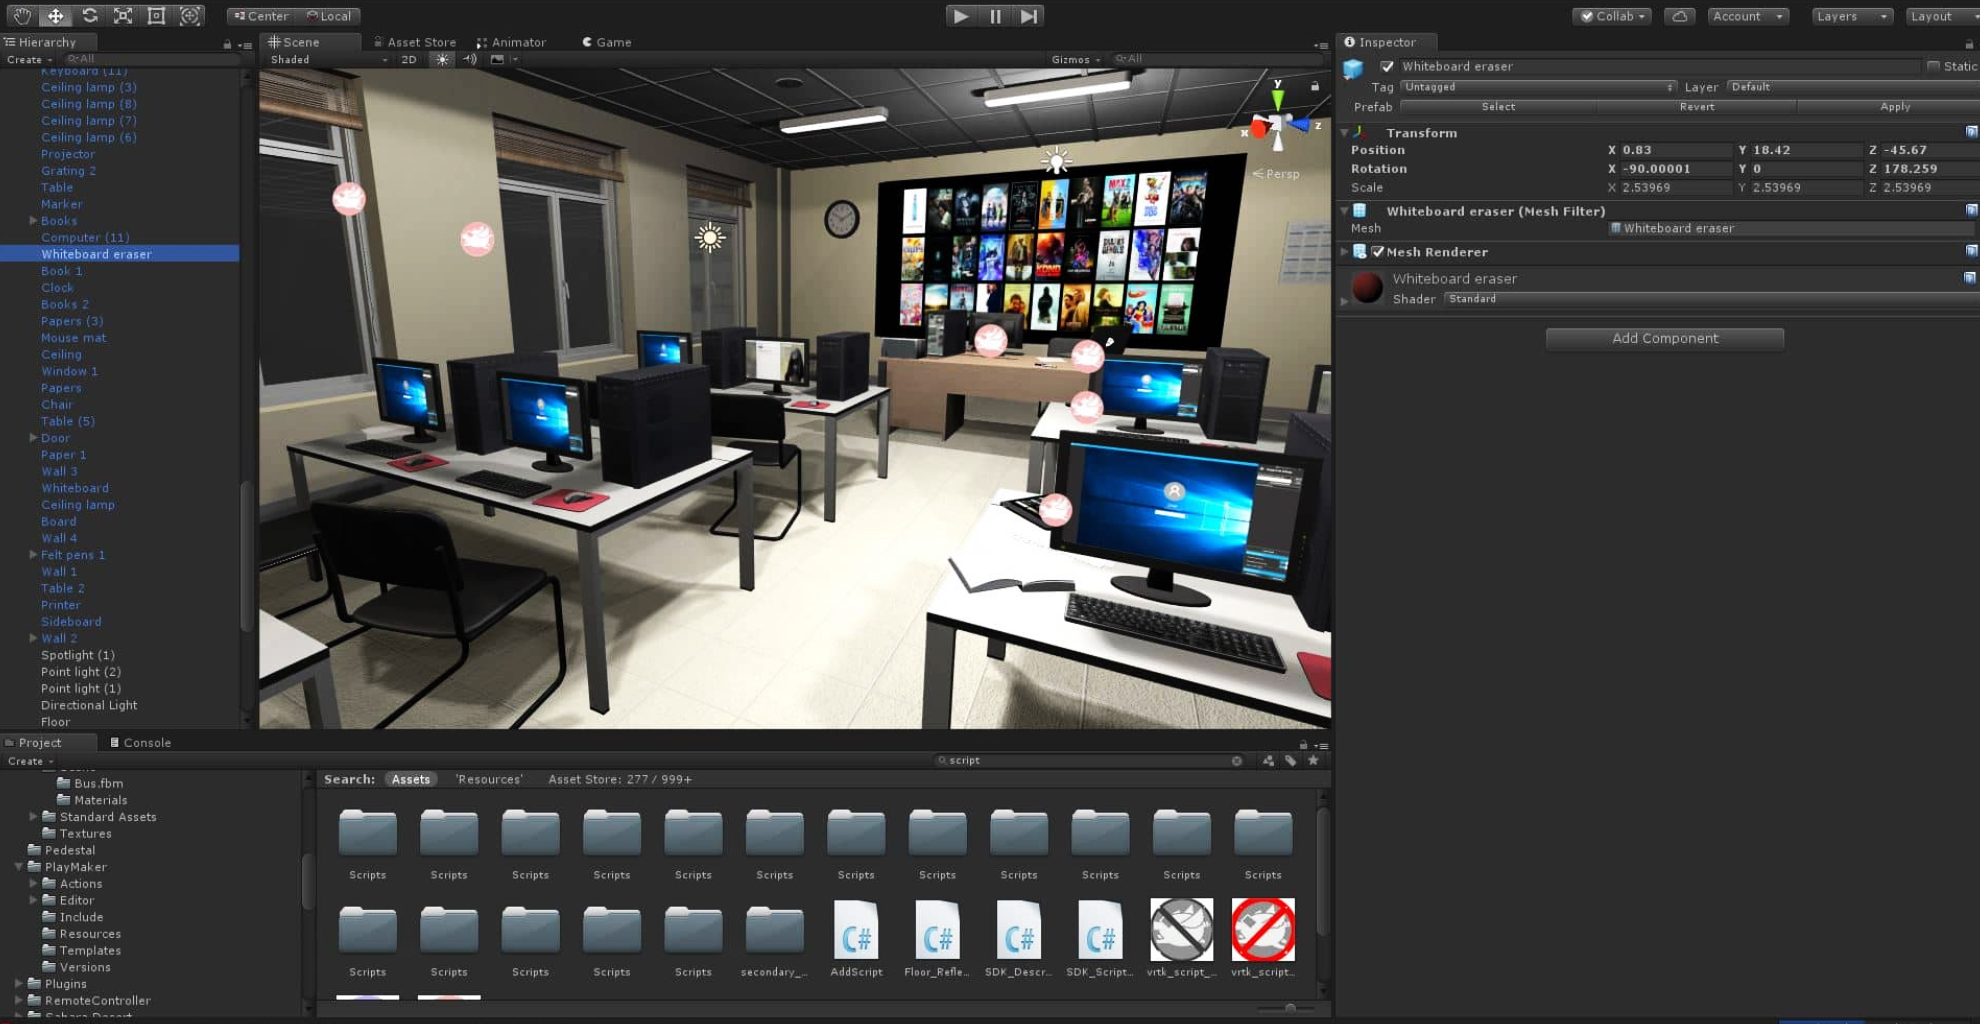Switch to the Console tab
Viewport: 1980px width, 1024px height.
click(140, 742)
